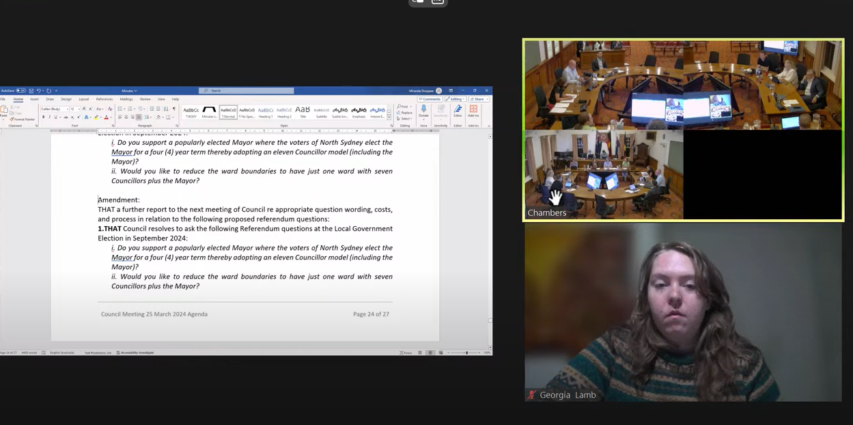The width and height of the screenshot is (853, 425).
Task: Open the Review ribbon tab
Action: pyautogui.click(x=145, y=99)
